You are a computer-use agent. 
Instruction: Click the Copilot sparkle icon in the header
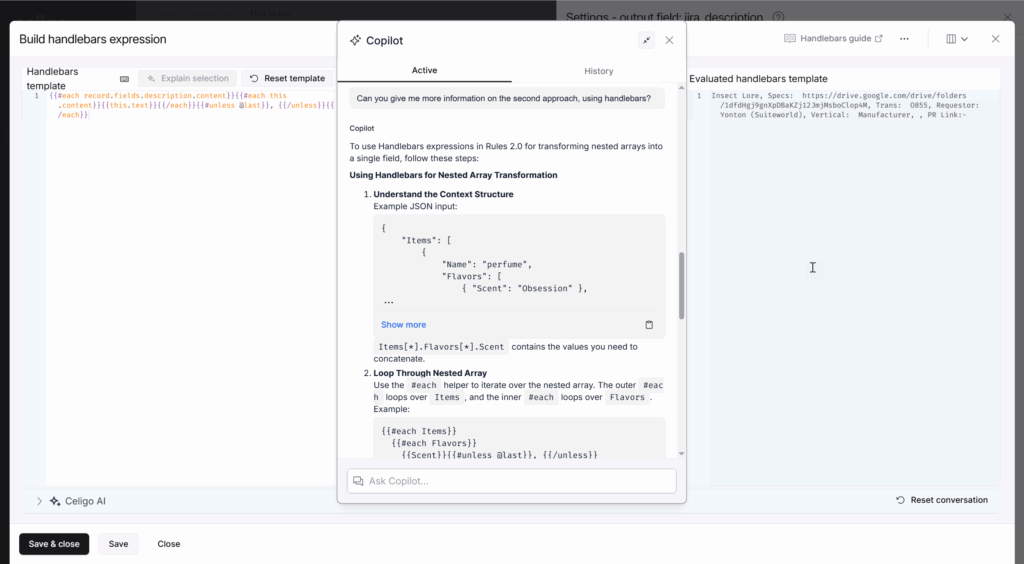355,41
